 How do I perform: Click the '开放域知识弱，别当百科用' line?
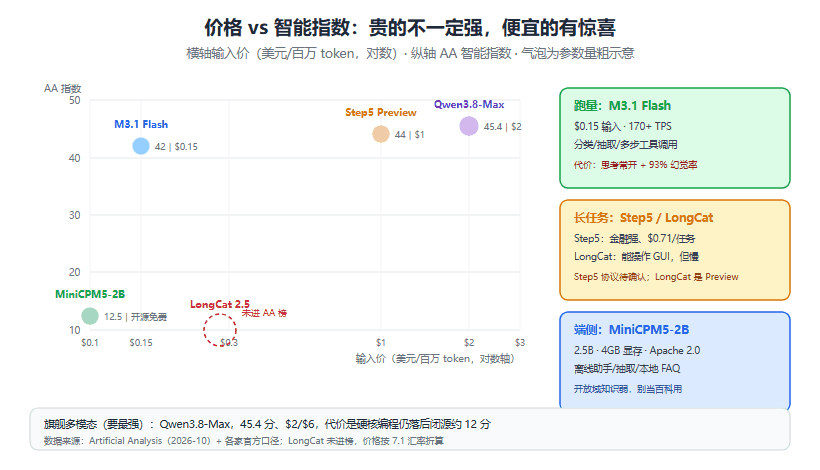point(628,389)
